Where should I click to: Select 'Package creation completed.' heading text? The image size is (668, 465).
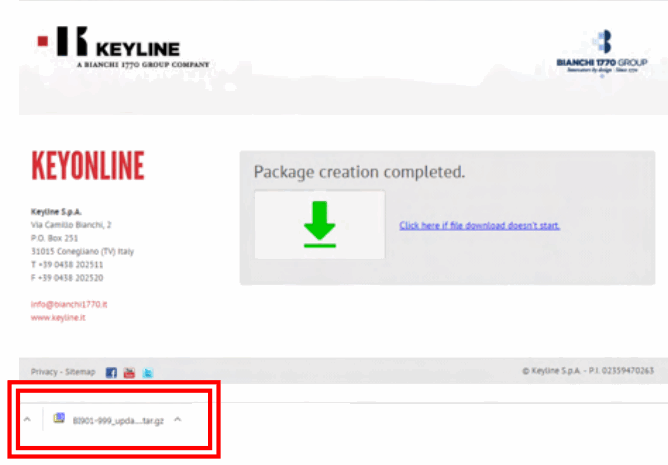click(x=359, y=172)
